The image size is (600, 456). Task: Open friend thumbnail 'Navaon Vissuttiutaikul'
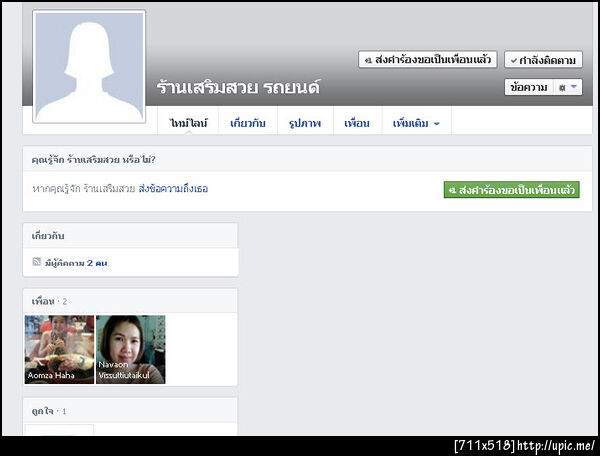point(130,349)
